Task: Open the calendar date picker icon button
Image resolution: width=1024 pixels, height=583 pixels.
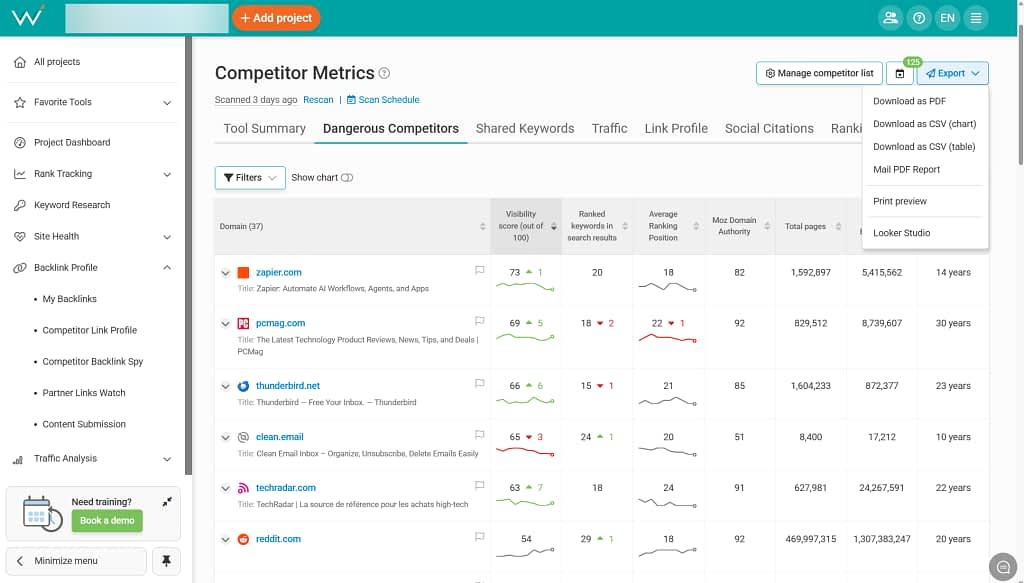Action: pyautogui.click(x=900, y=74)
